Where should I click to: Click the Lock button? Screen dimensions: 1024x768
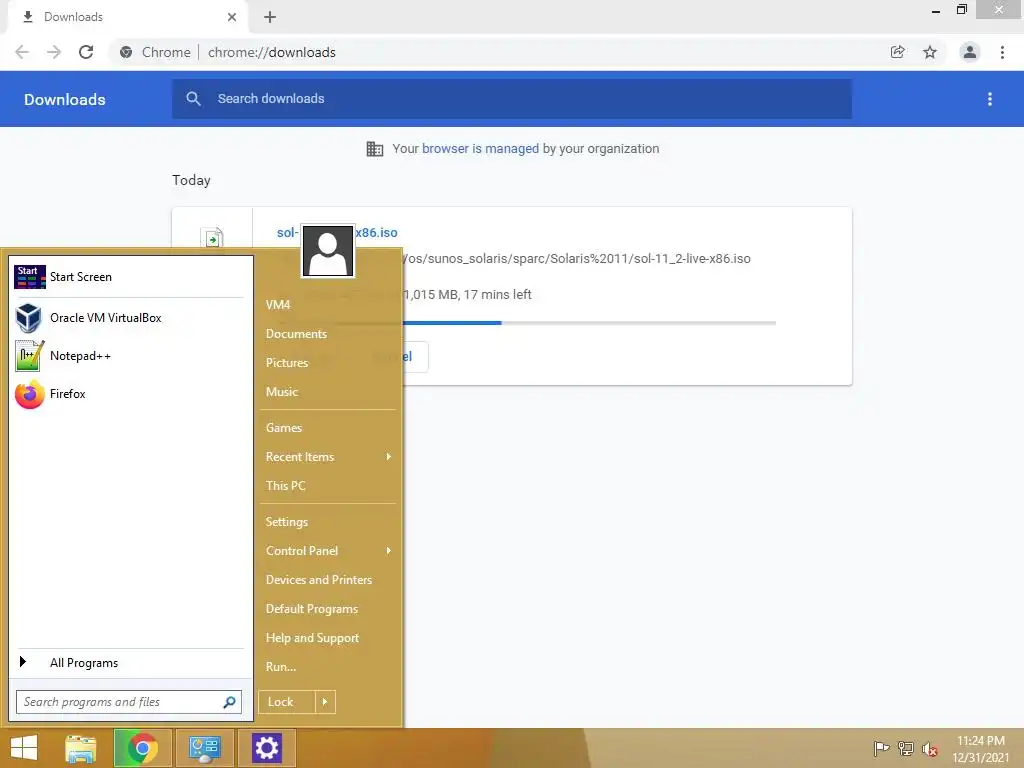coord(287,702)
